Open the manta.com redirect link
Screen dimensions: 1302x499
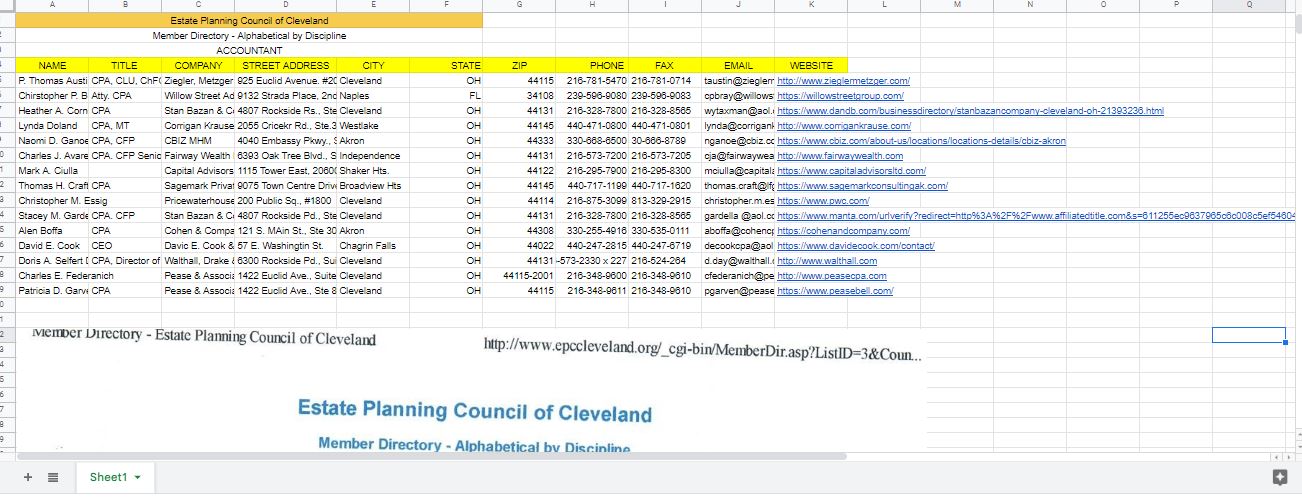point(1038,216)
